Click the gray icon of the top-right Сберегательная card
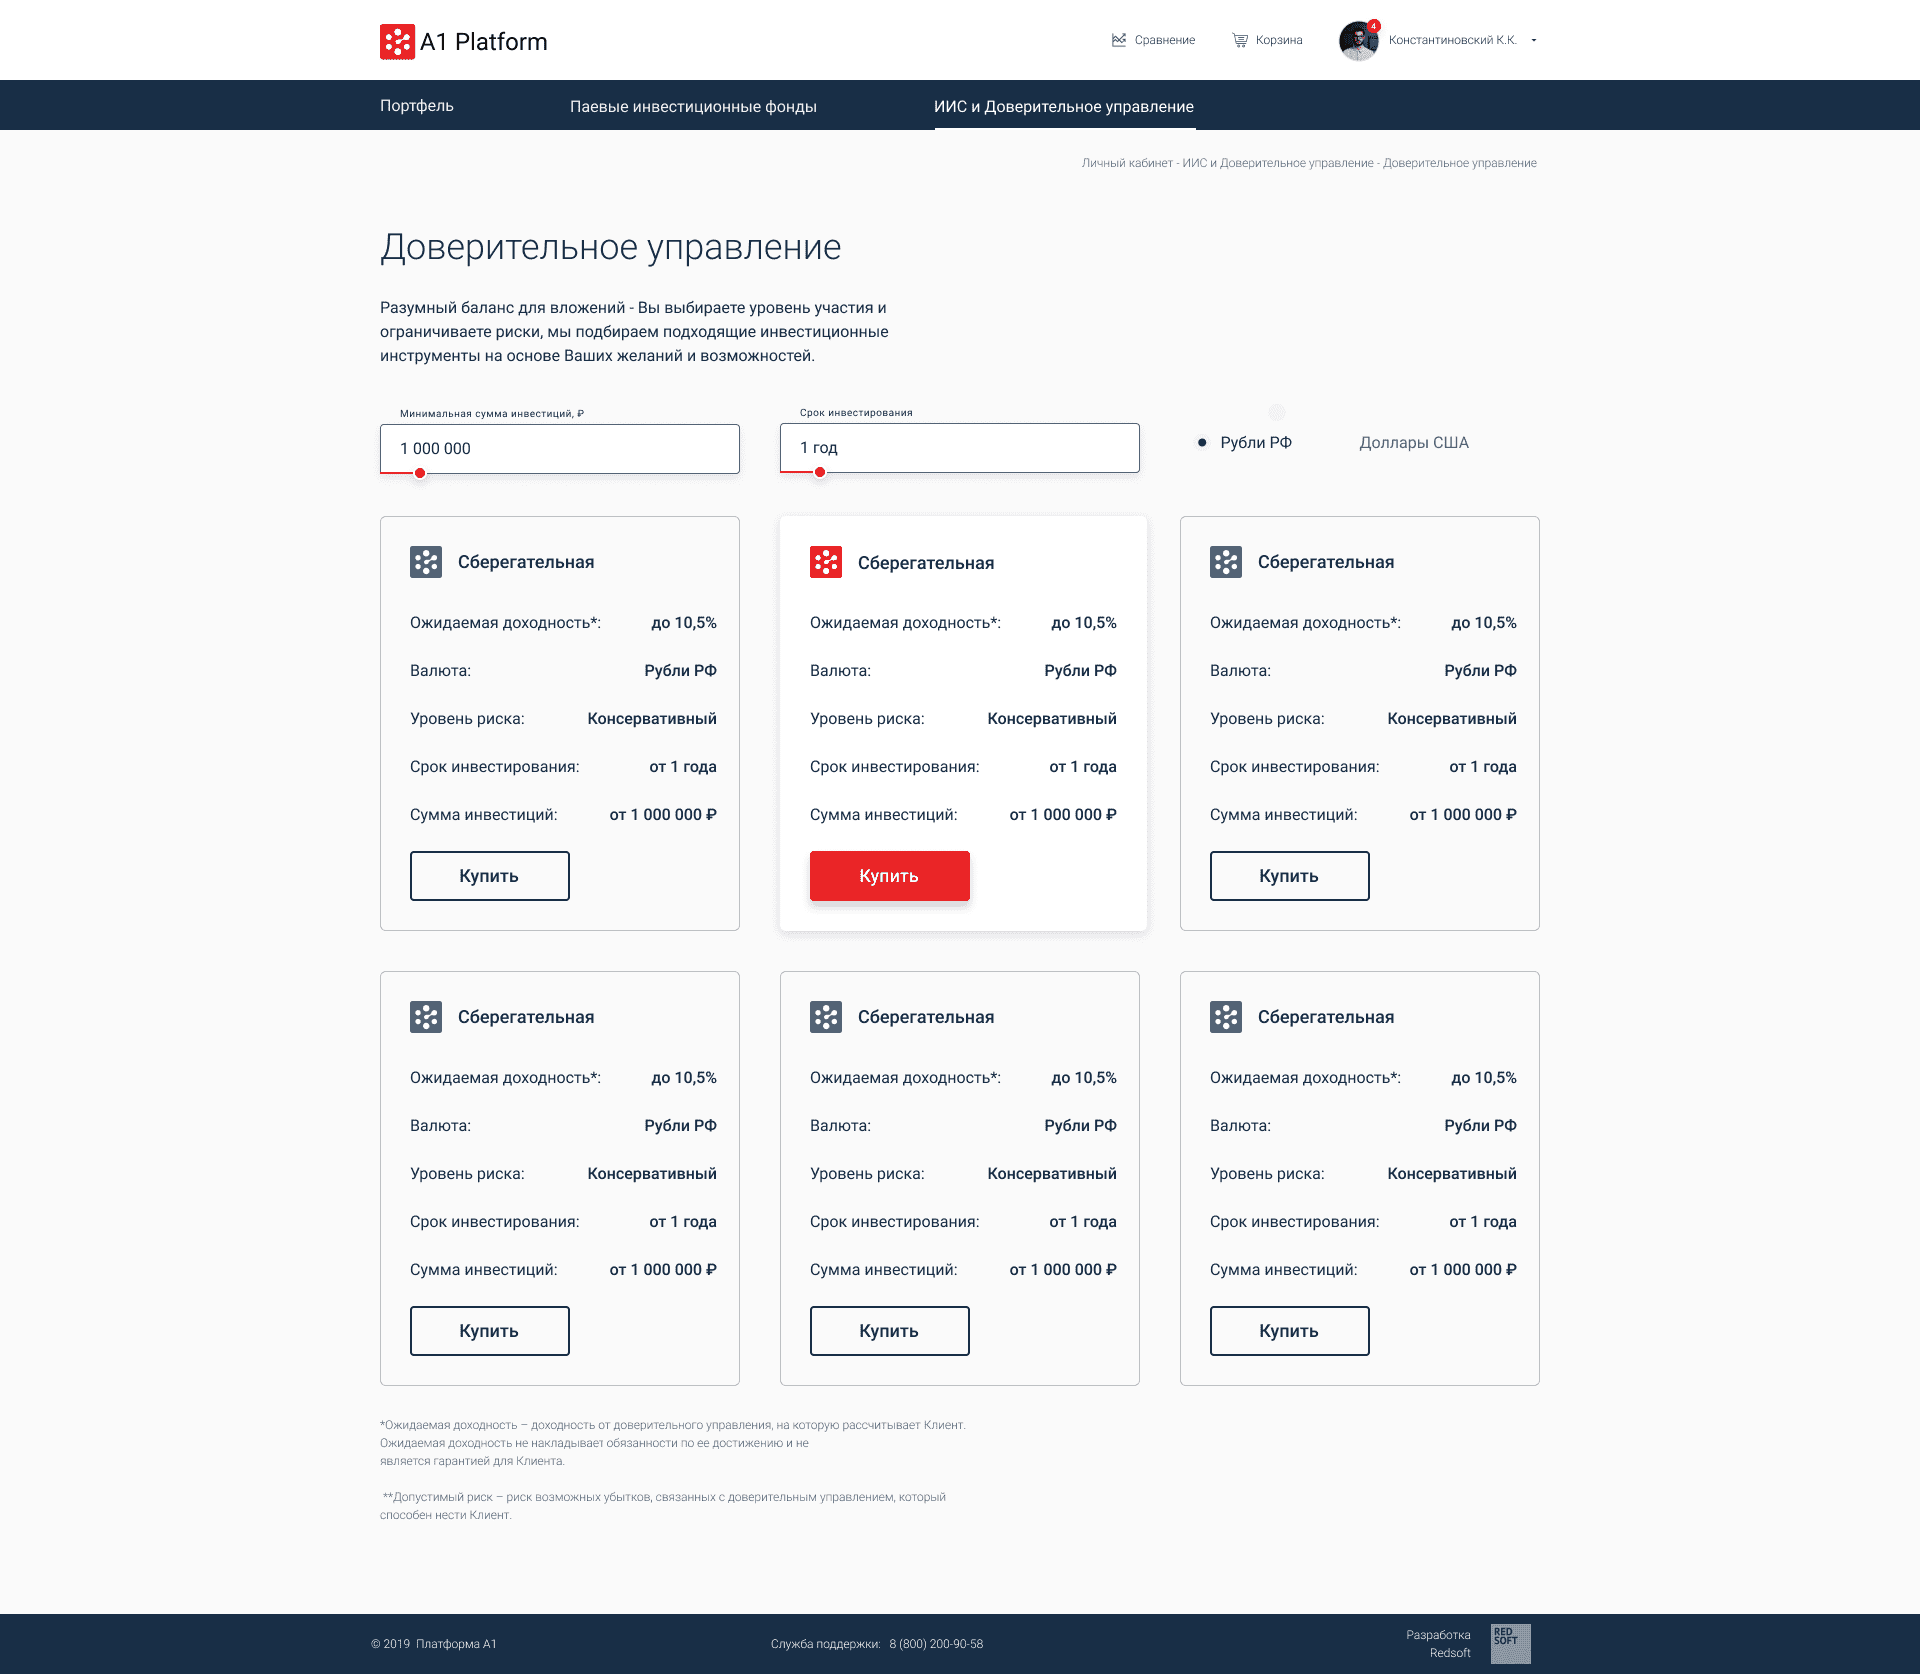Screen dimensions: 1920x1674 (1226, 562)
